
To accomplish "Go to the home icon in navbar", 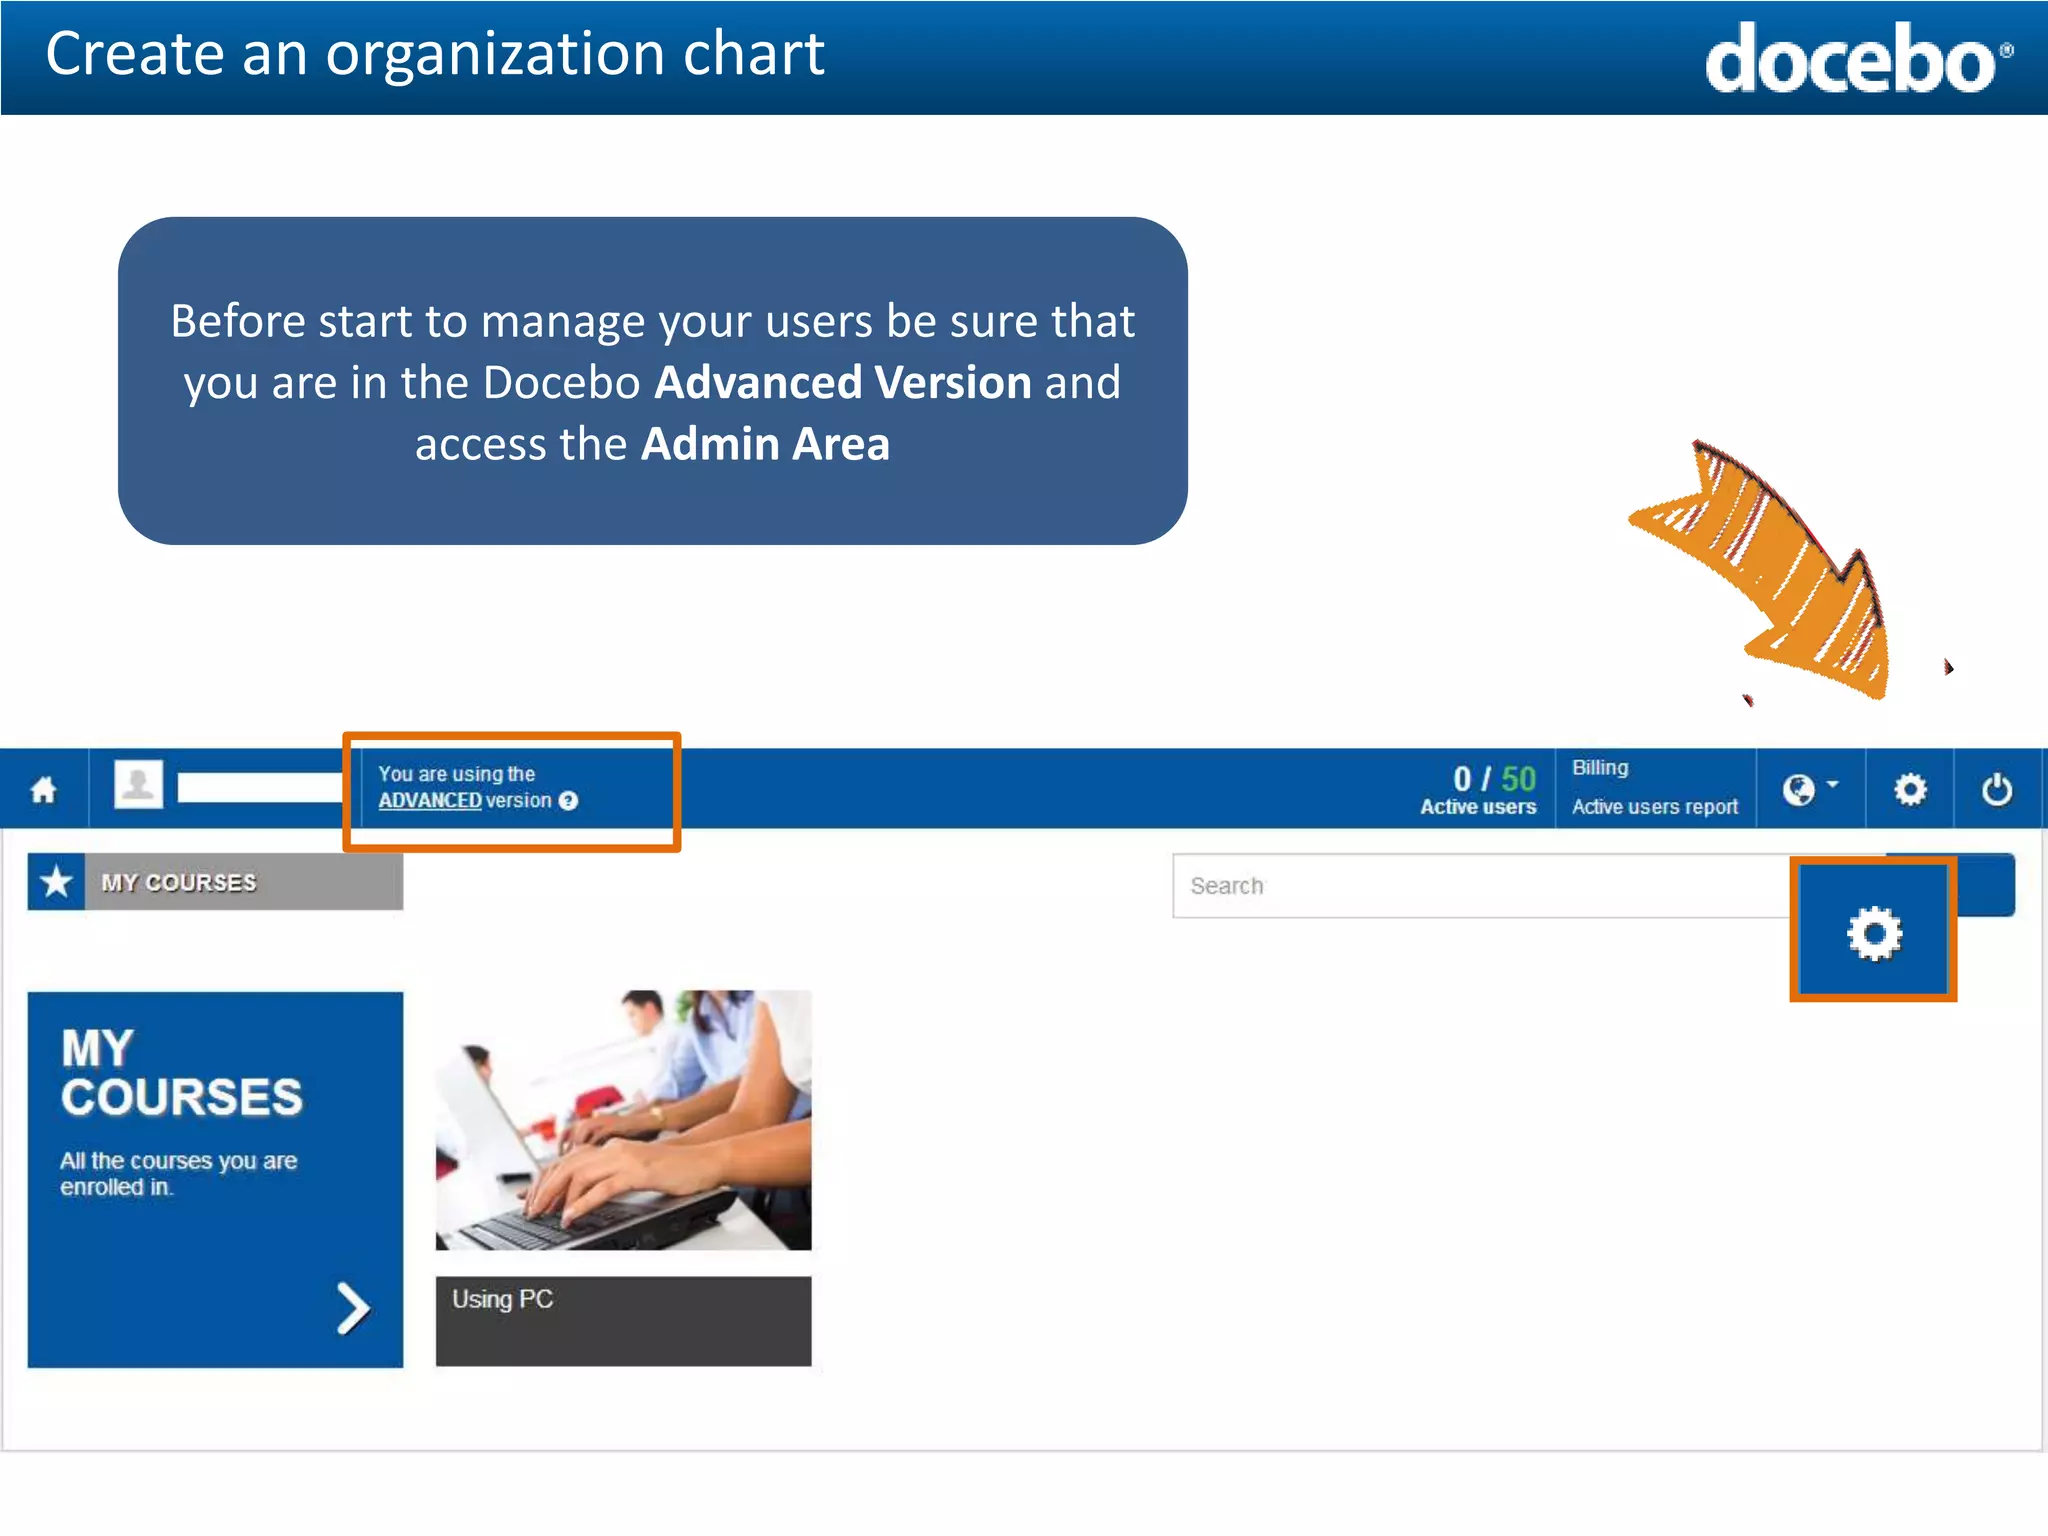I will (44, 790).
